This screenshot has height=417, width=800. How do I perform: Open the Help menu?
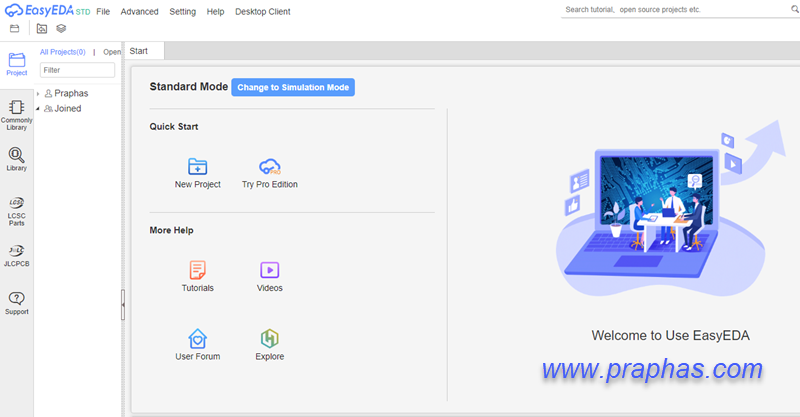click(215, 12)
